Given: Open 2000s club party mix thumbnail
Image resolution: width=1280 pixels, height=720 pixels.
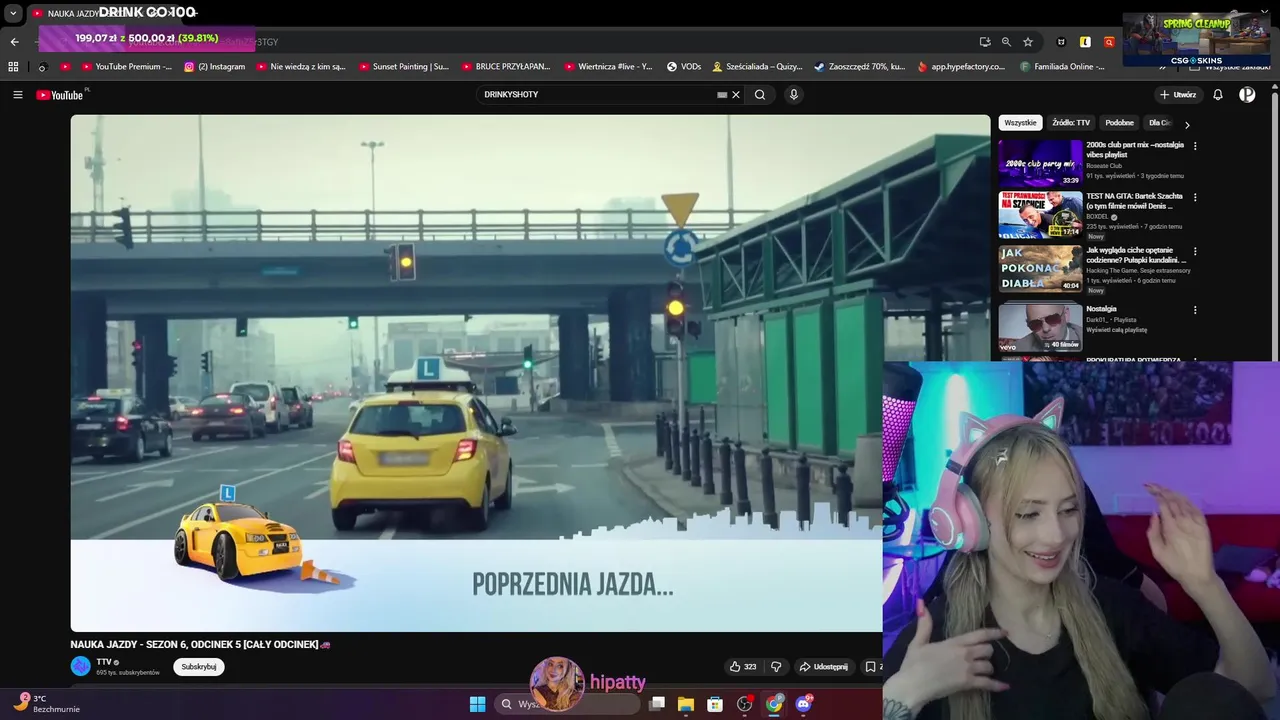Looking at the screenshot, I should tap(1040, 163).
